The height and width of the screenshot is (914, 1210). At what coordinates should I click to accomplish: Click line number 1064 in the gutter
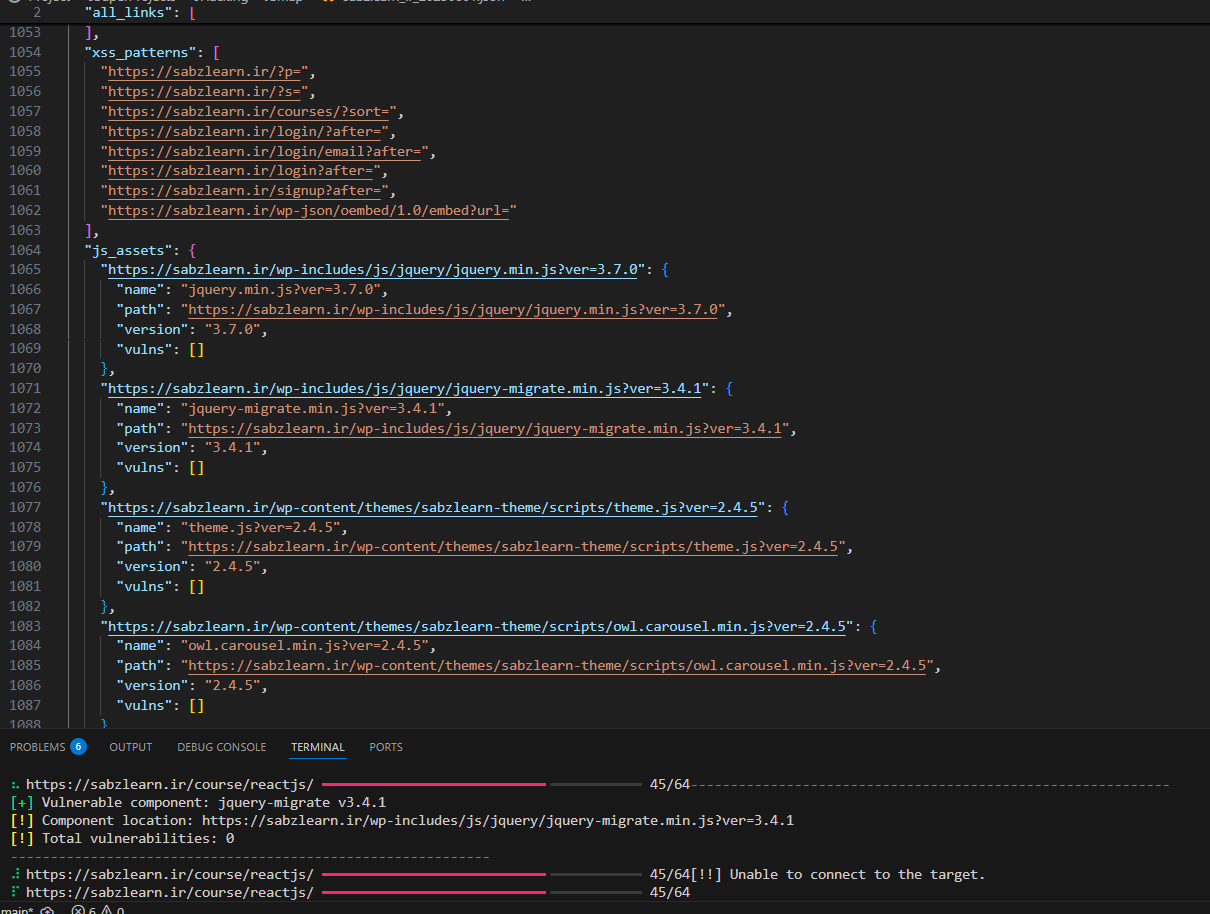point(25,250)
